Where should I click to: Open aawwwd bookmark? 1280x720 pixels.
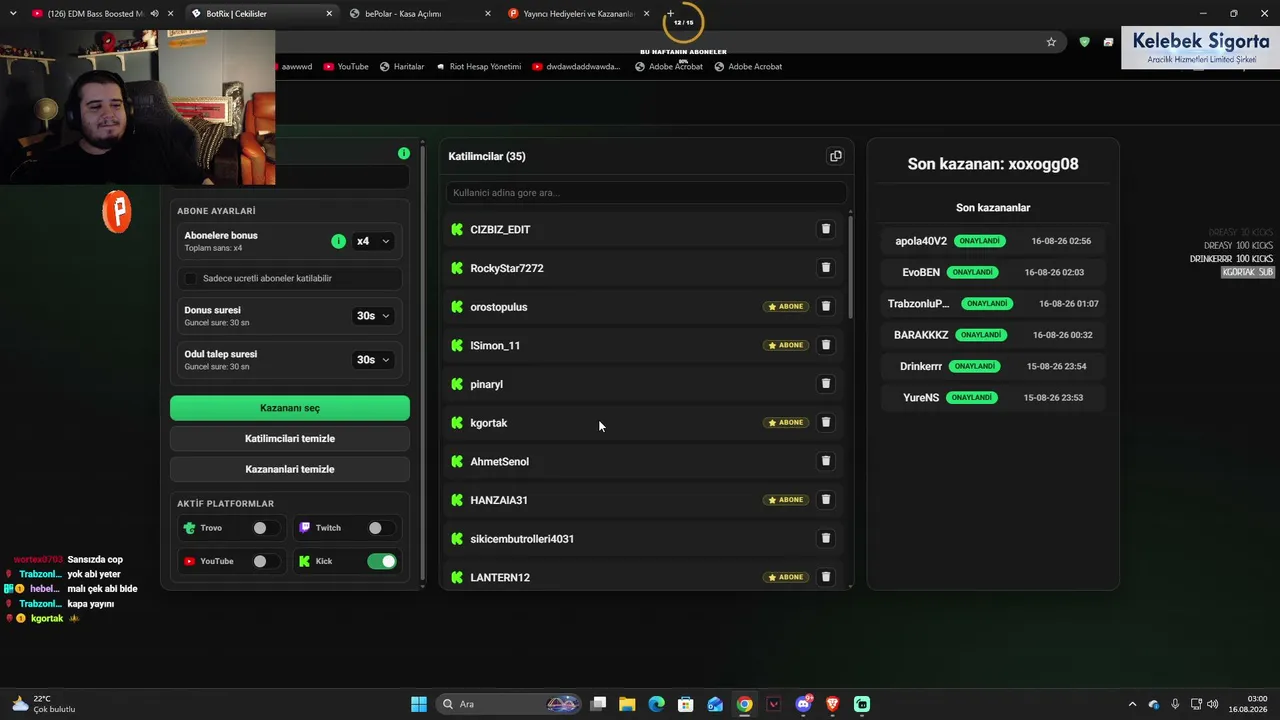click(295, 67)
